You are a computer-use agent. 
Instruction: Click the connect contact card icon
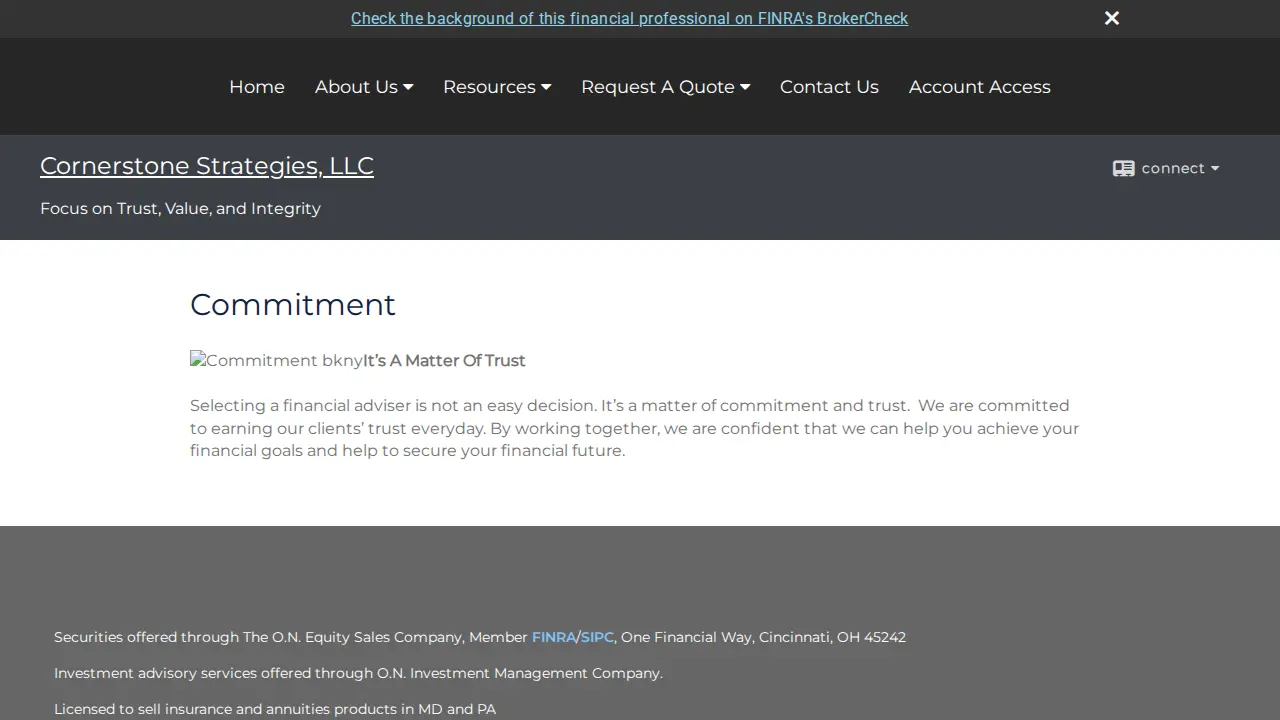click(1123, 168)
